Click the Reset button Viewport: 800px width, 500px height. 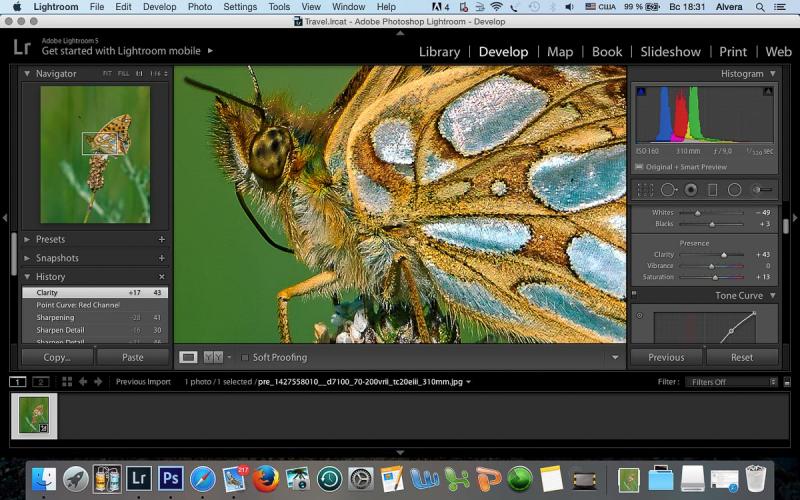(742, 358)
